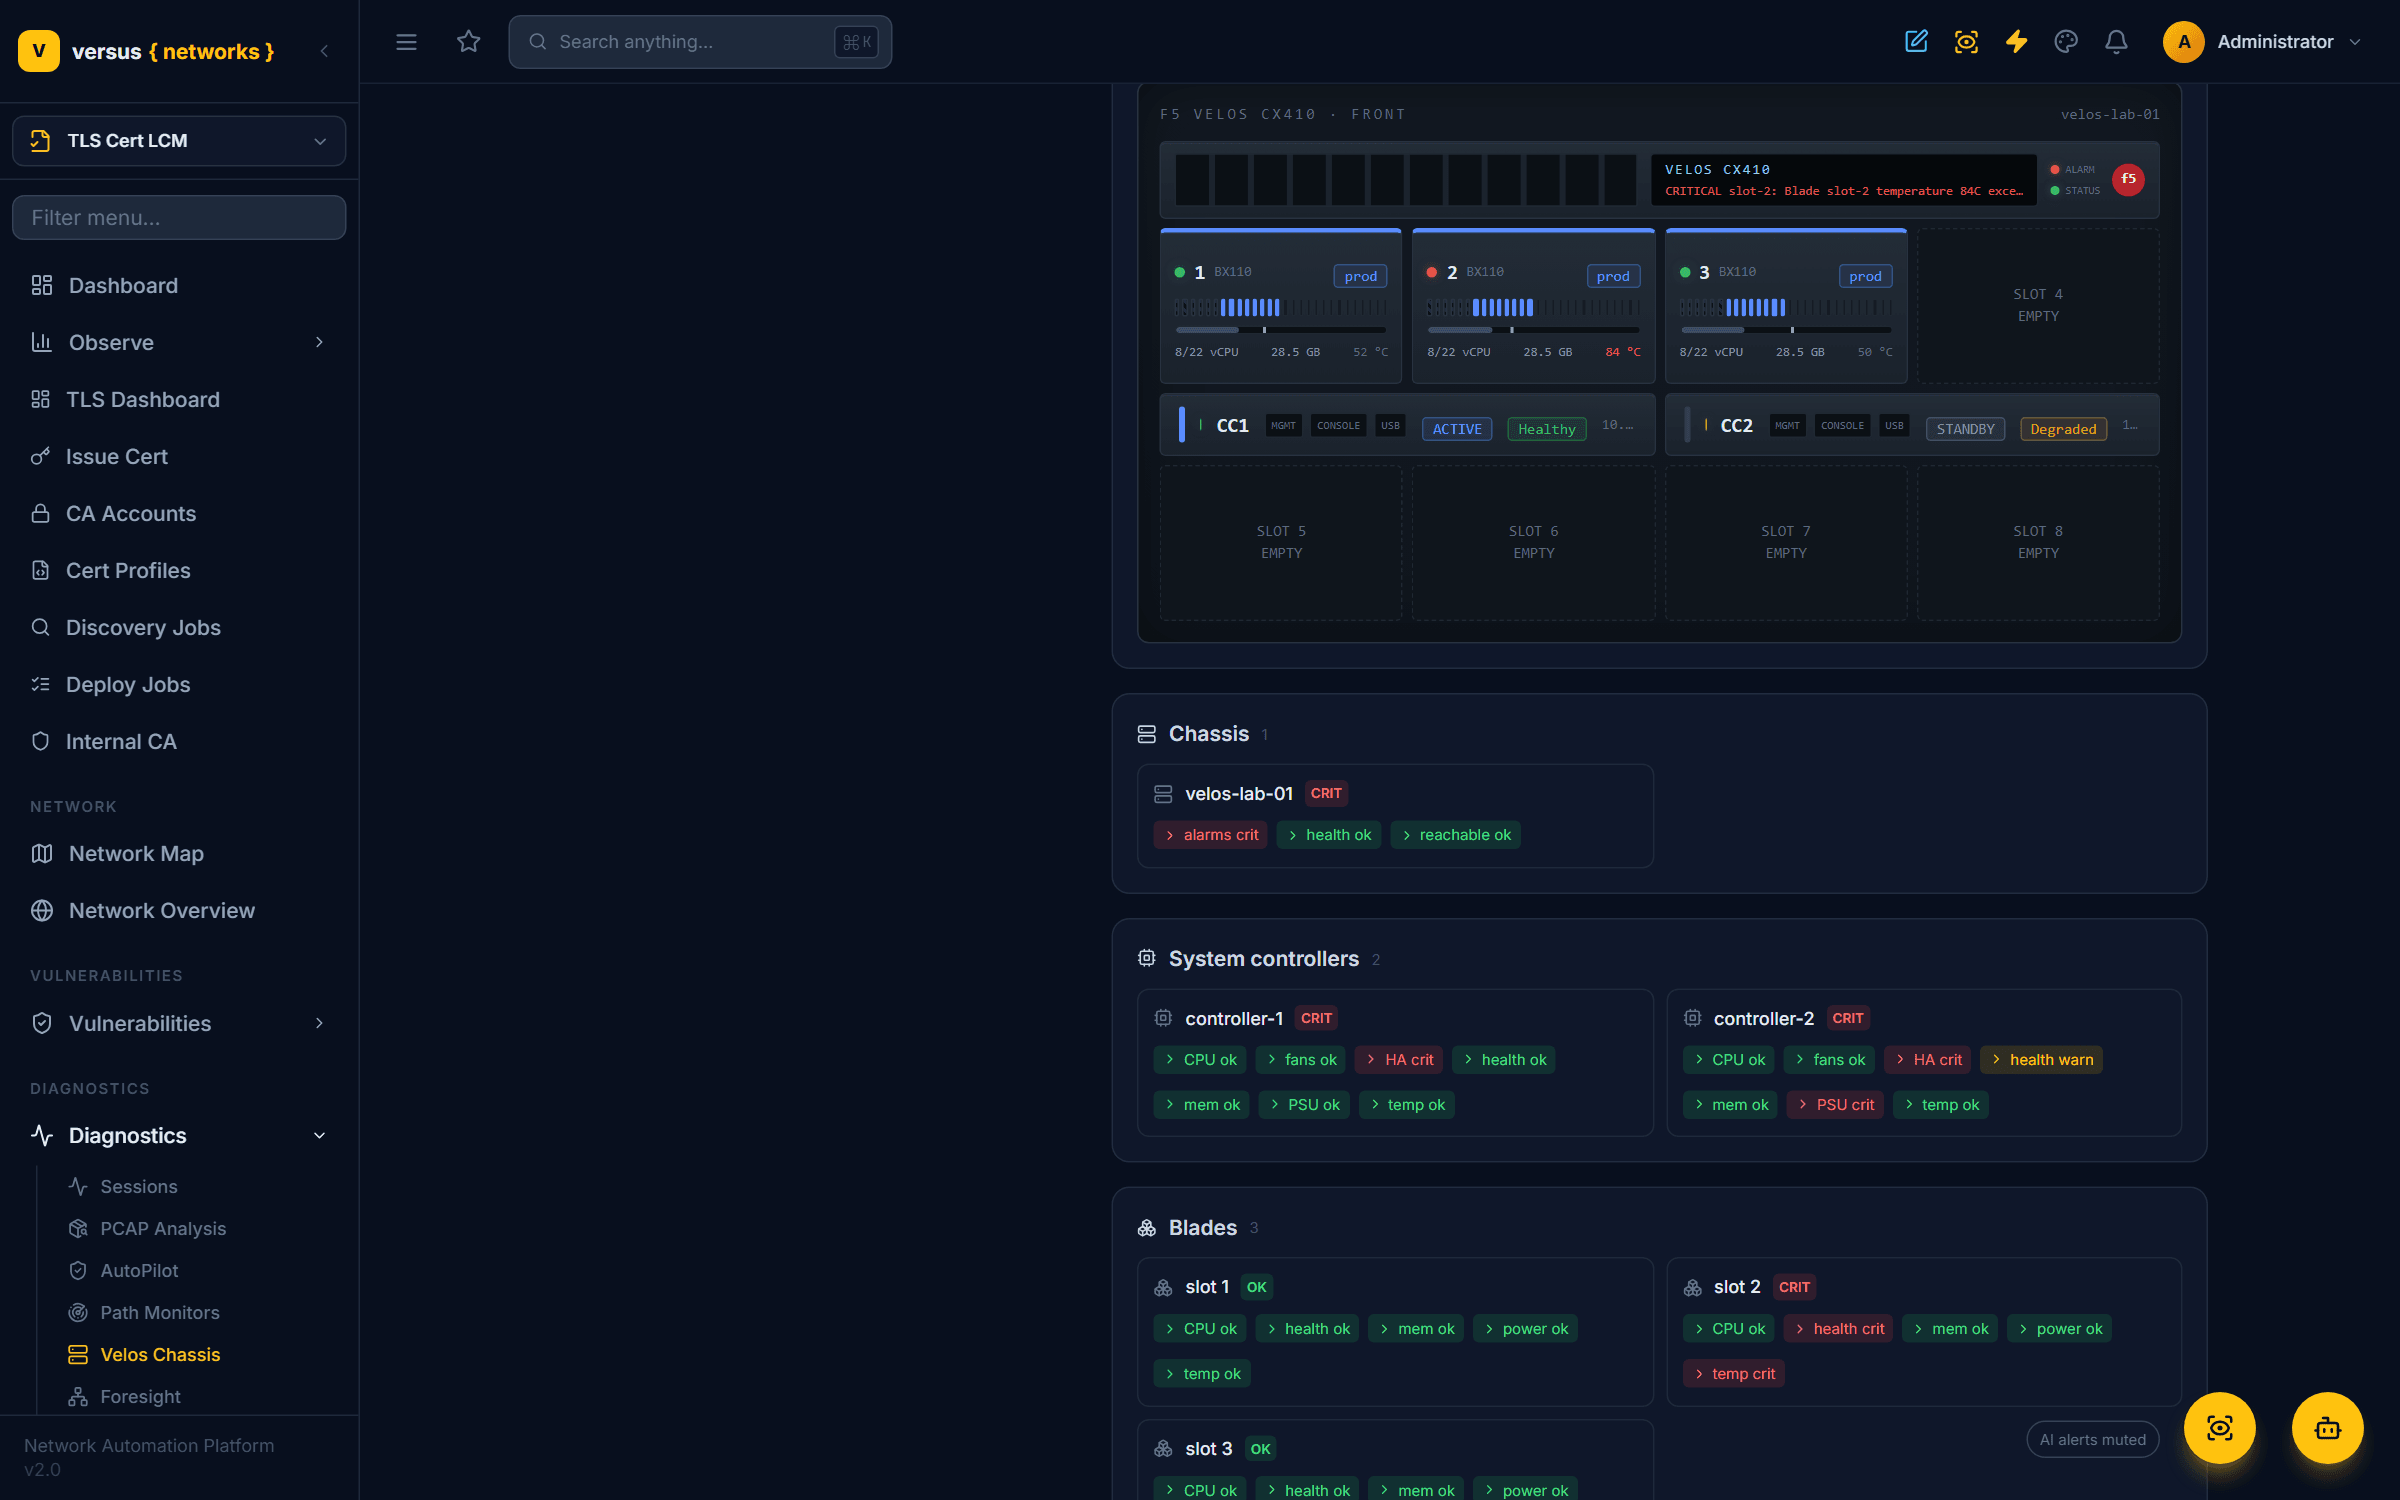Go to Issue Cert page
The height and width of the screenshot is (1500, 2400).
(x=179, y=457)
